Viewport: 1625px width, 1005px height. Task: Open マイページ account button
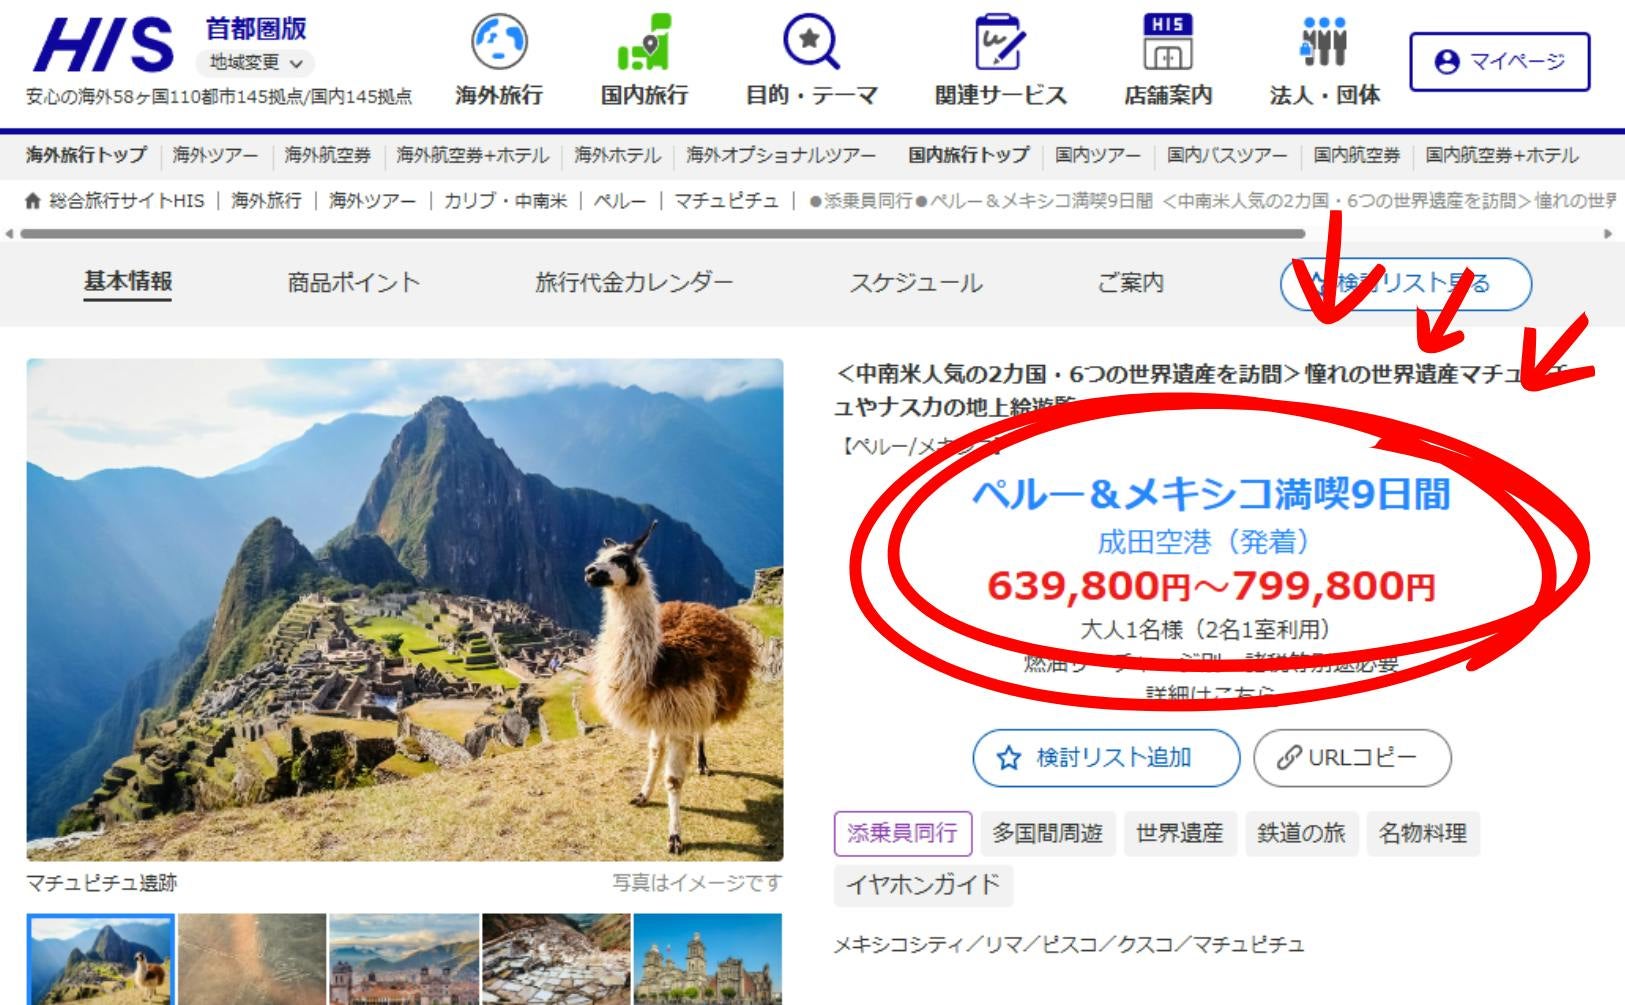(x=1499, y=62)
